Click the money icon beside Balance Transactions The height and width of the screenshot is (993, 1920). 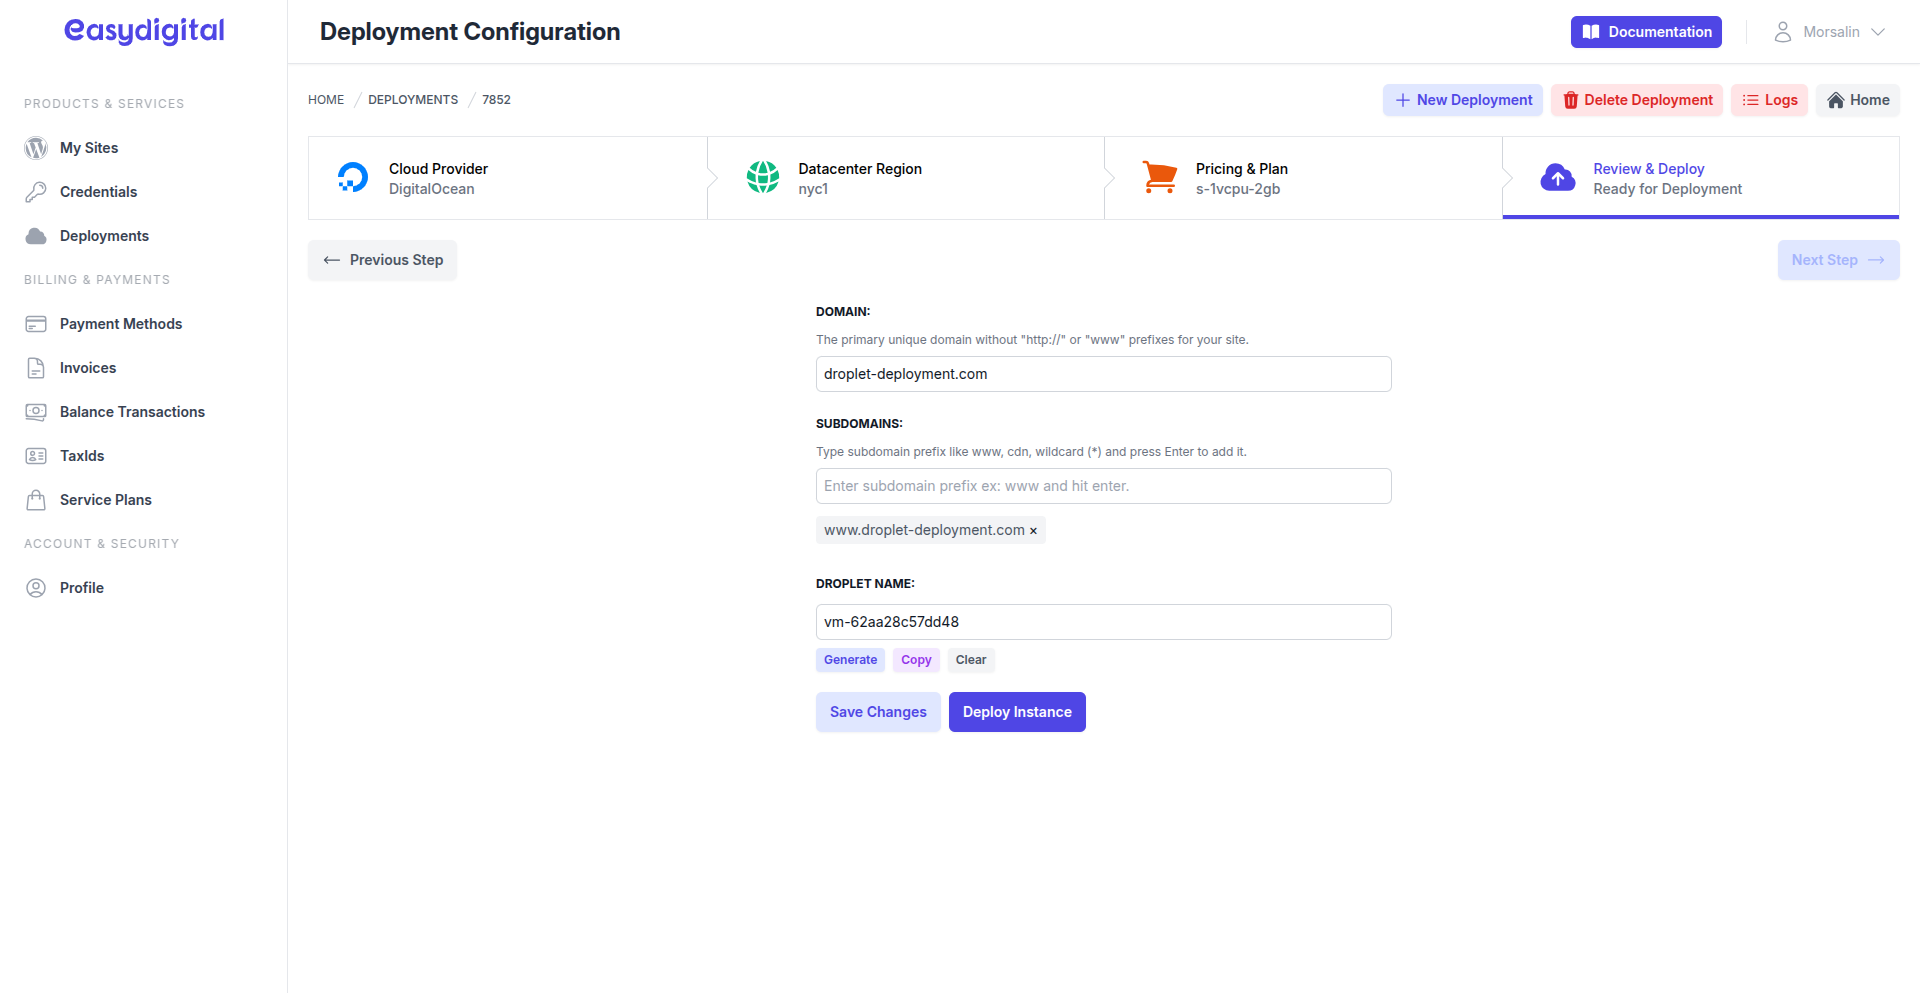[x=36, y=412]
